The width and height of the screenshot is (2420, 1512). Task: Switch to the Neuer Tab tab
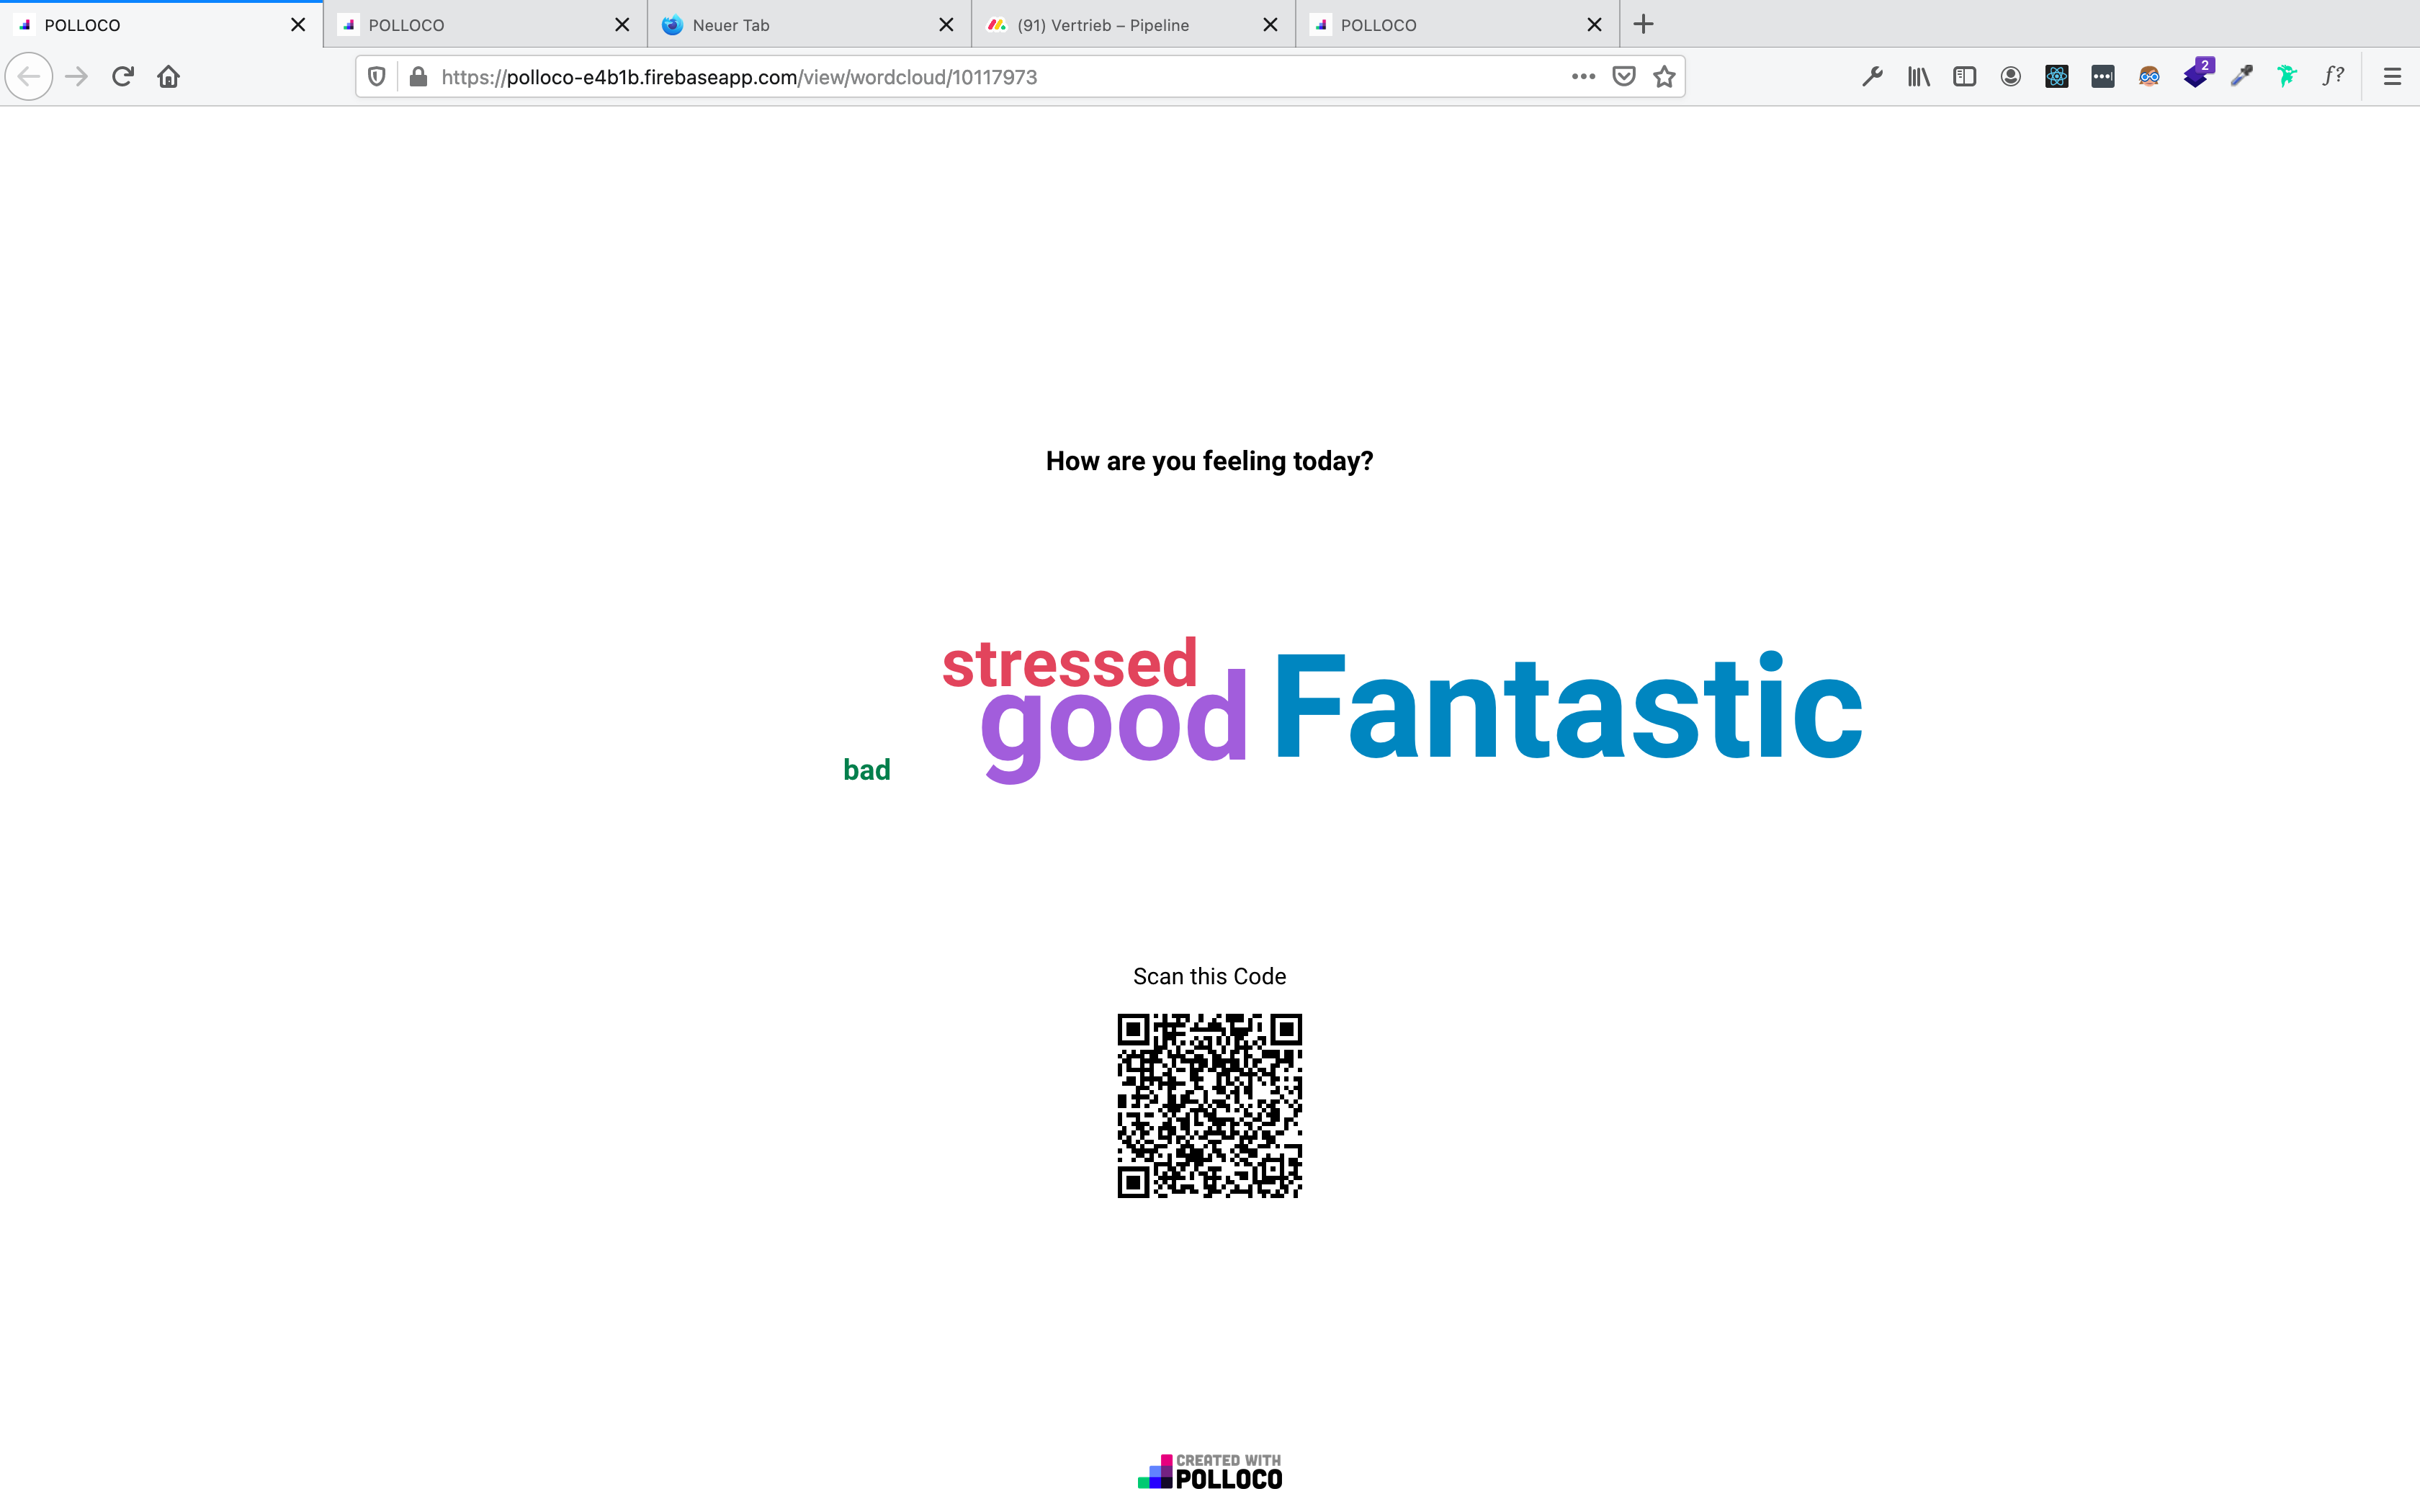(x=731, y=25)
